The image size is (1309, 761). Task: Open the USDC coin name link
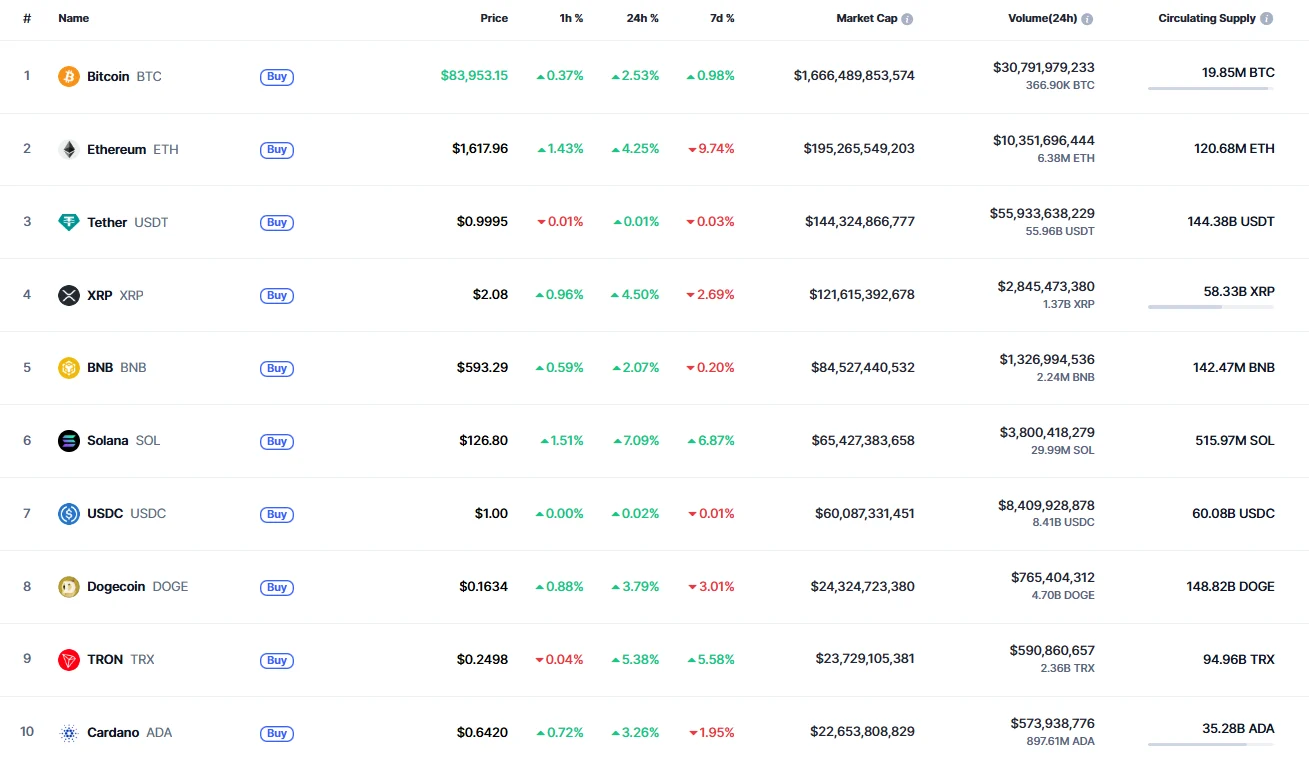pyautogui.click(x=105, y=514)
